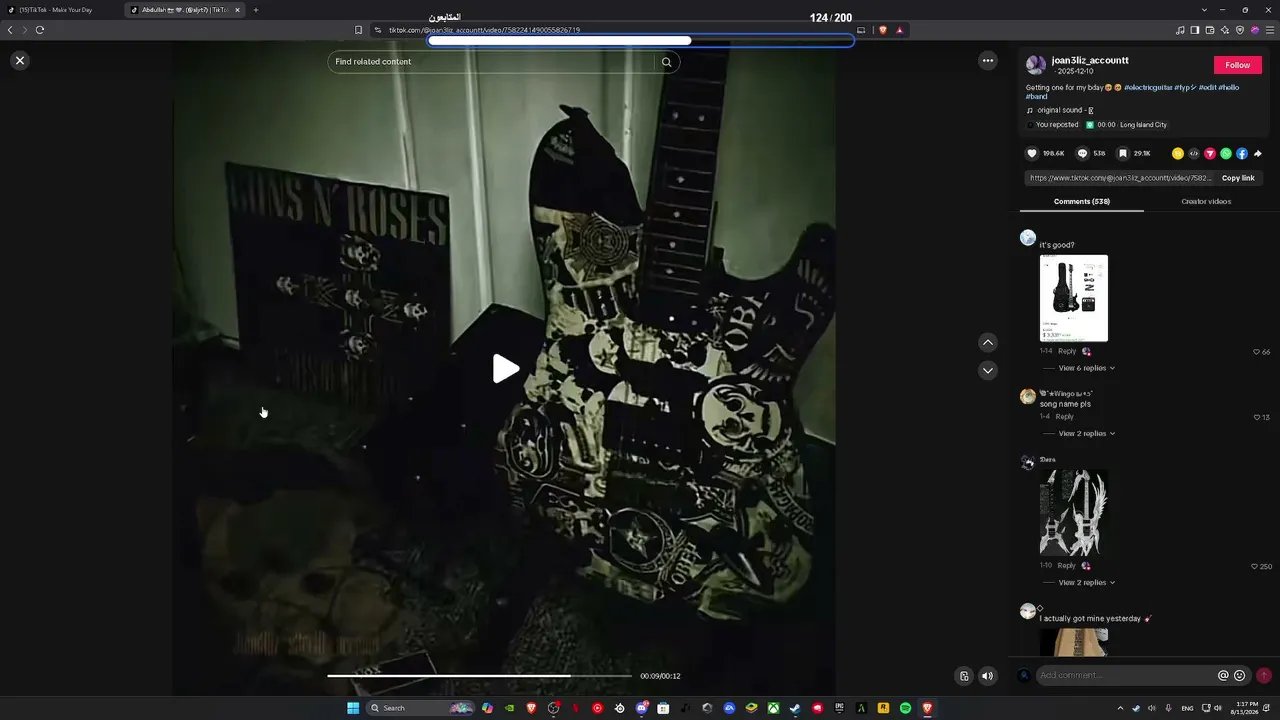Share via the red send icon
This screenshot has width=1280, height=720.
click(x=1210, y=154)
